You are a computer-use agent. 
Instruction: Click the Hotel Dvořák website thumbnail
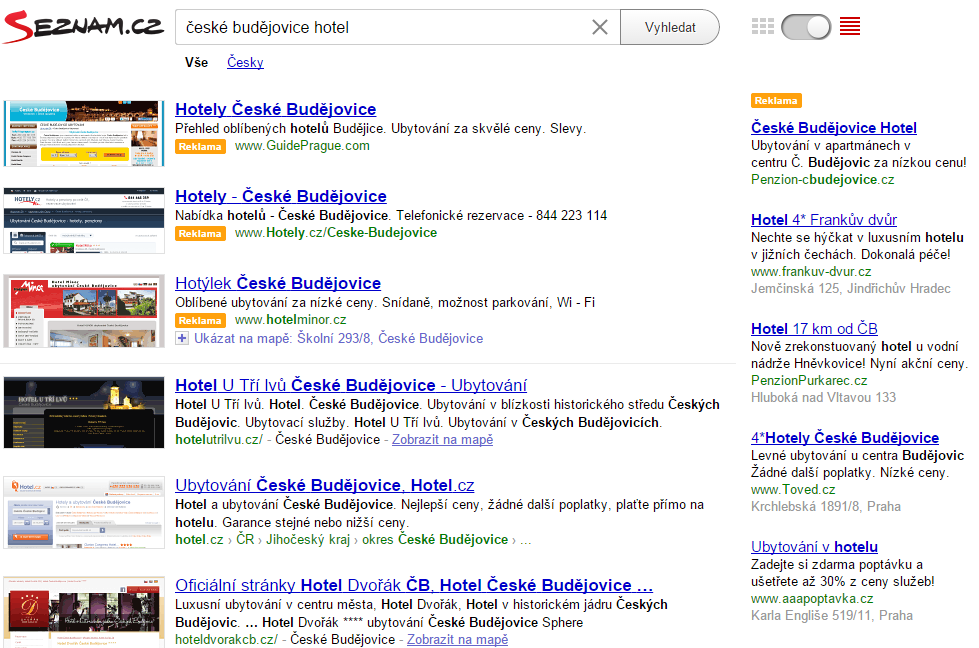84,612
